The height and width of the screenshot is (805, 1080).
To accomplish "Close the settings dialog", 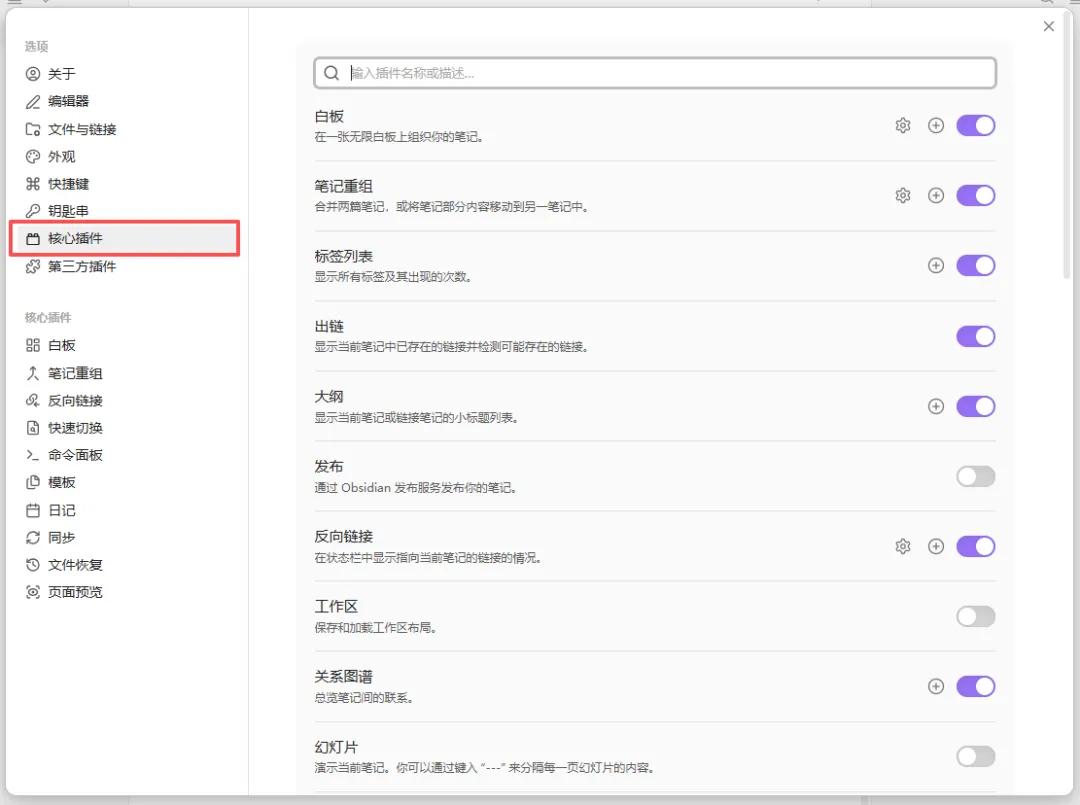I will coord(1048,26).
